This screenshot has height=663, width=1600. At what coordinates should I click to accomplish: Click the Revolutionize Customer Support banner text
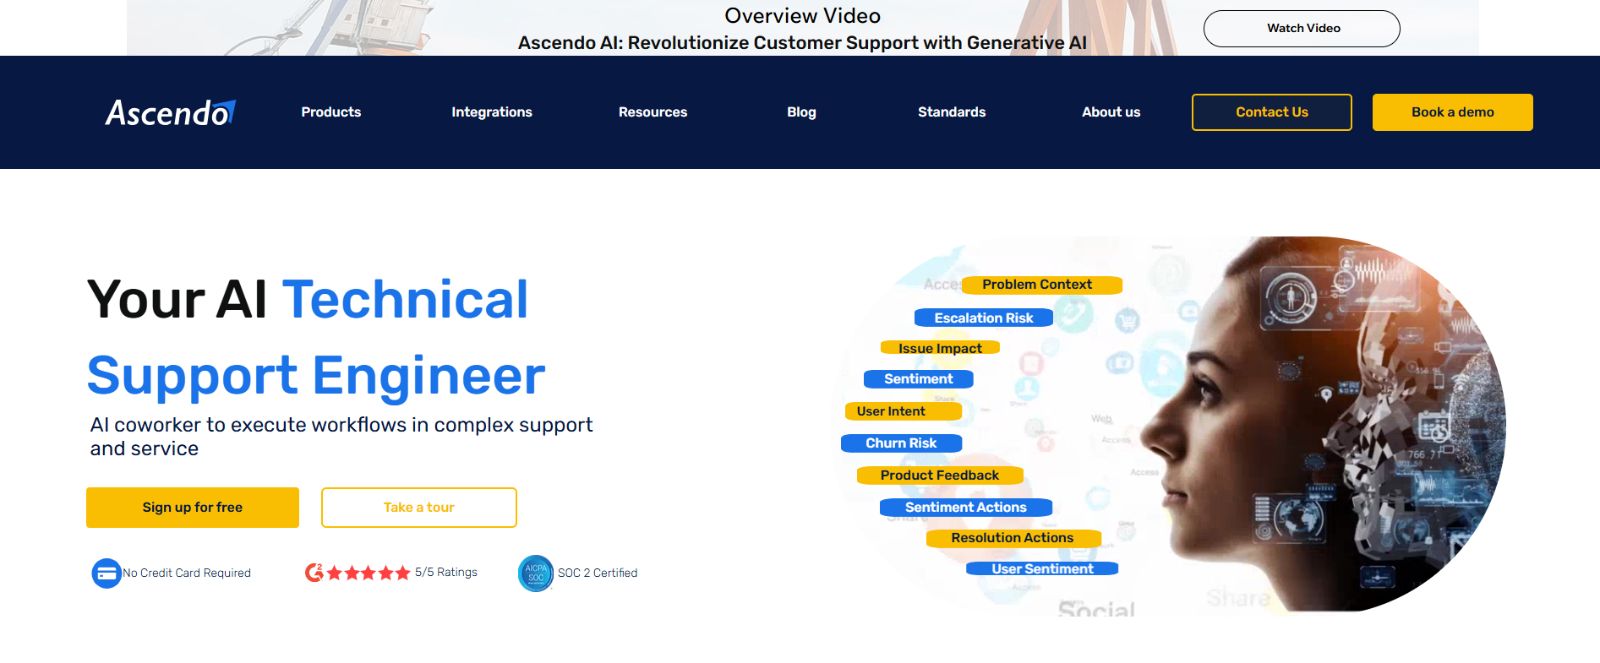[802, 43]
